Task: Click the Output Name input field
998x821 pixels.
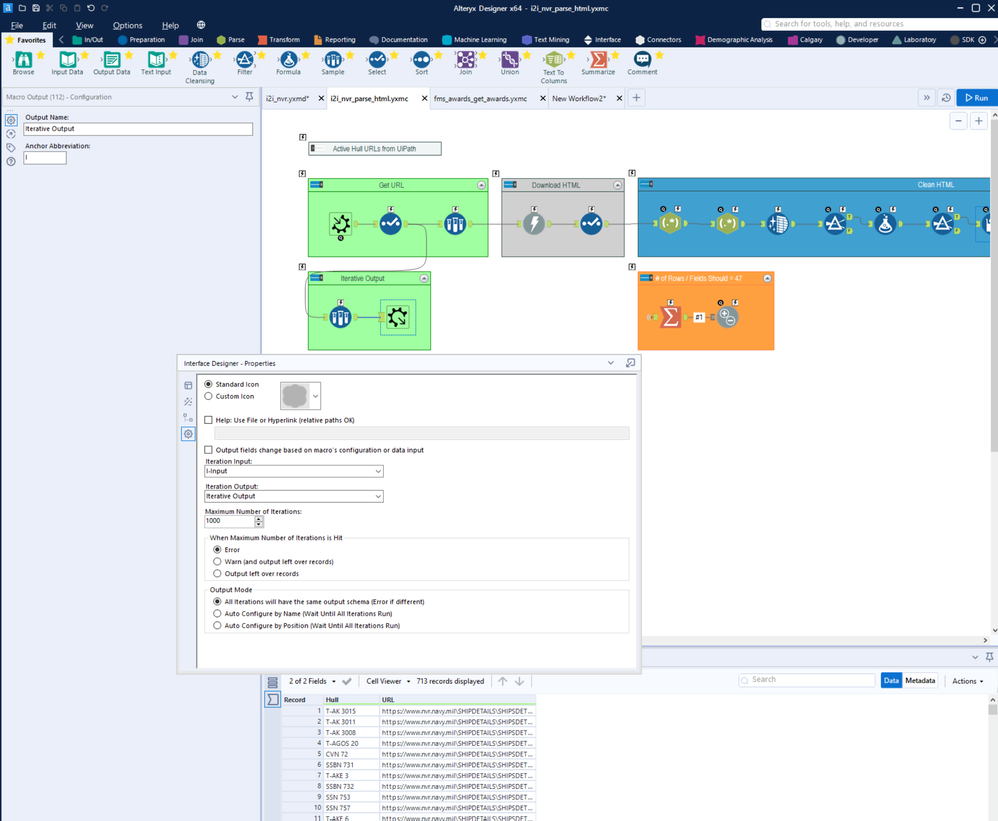Action: (138, 129)
